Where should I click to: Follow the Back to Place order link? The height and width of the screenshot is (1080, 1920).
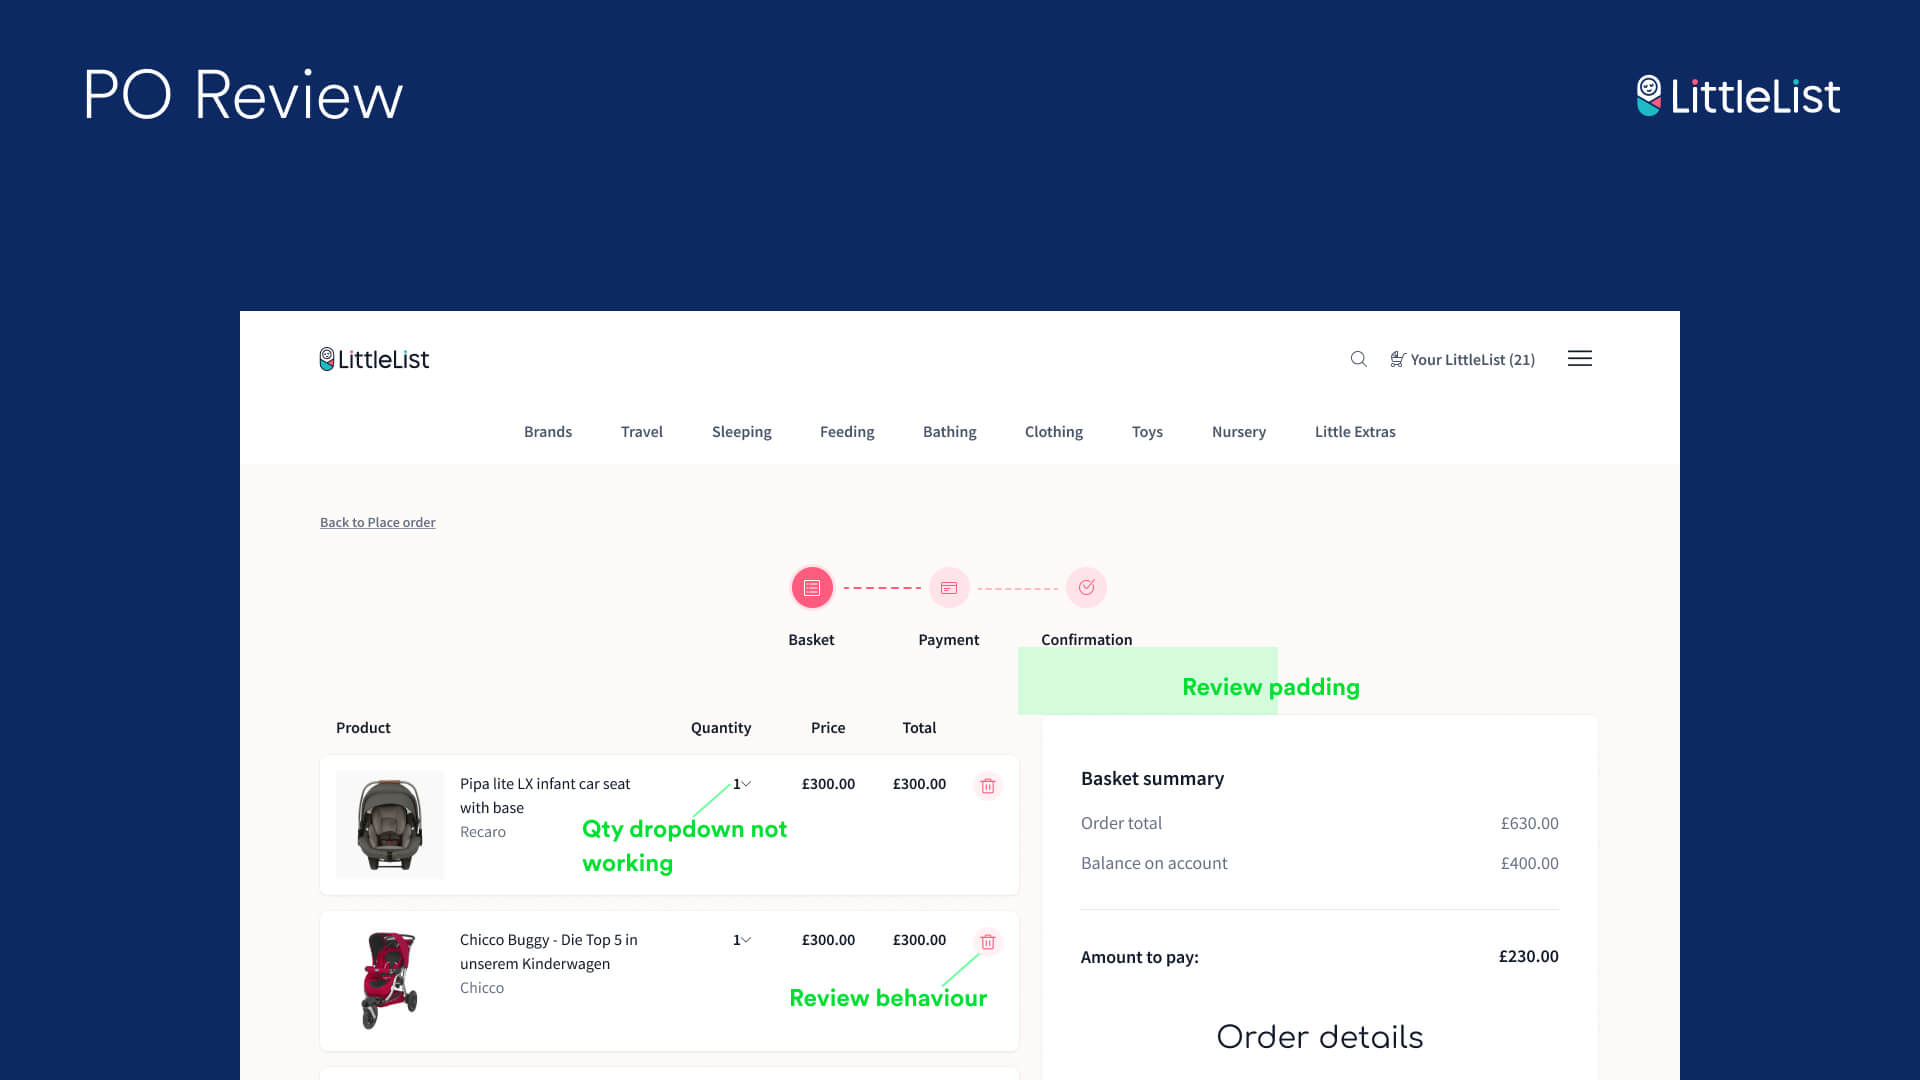pyautogui.click(x=378, y=523)
